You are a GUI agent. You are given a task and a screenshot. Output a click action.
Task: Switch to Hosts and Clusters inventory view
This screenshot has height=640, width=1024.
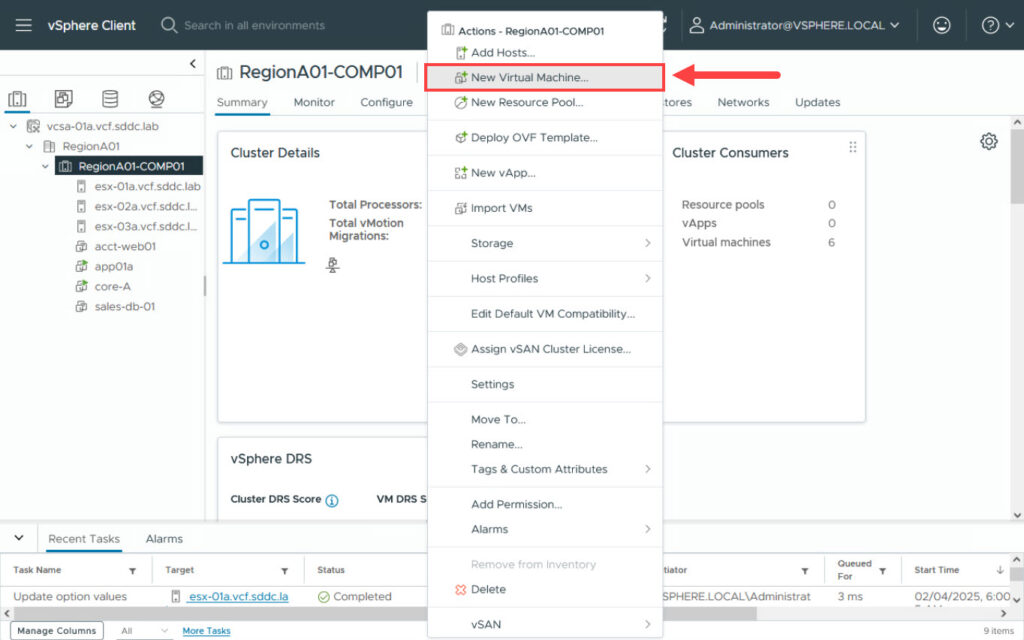tap(18, 99)
